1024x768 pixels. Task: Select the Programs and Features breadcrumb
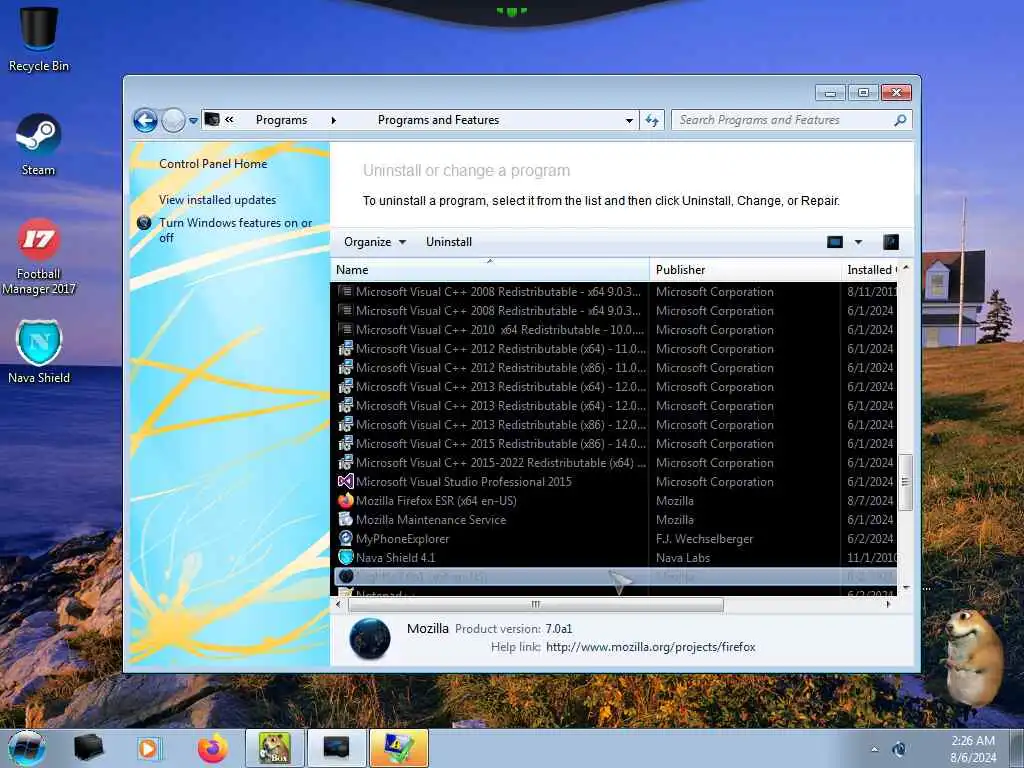pos(438,120)
